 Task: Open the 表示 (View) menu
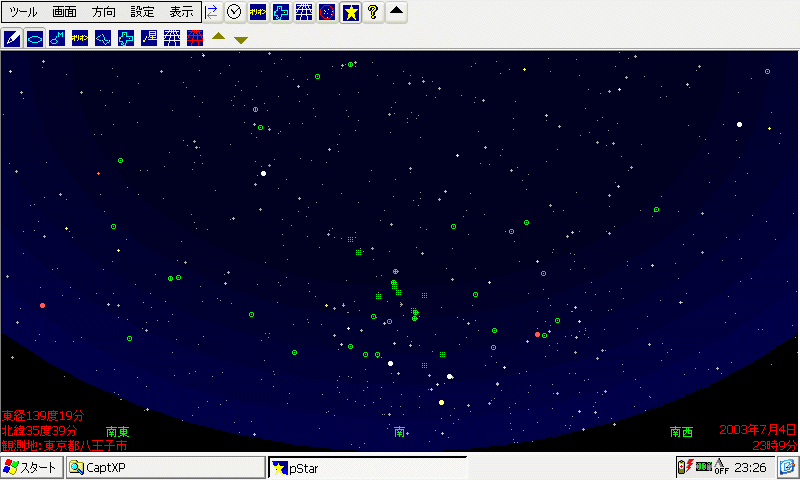(x=181, y=12)
